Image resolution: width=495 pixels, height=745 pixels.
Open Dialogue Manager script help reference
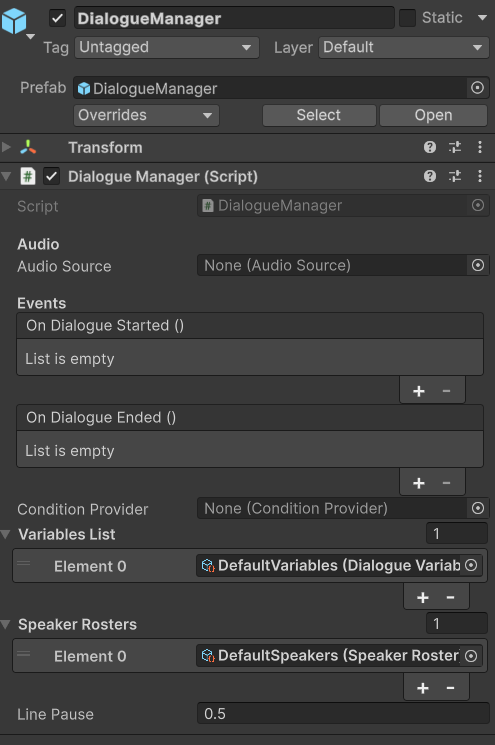tap(430, 176)
